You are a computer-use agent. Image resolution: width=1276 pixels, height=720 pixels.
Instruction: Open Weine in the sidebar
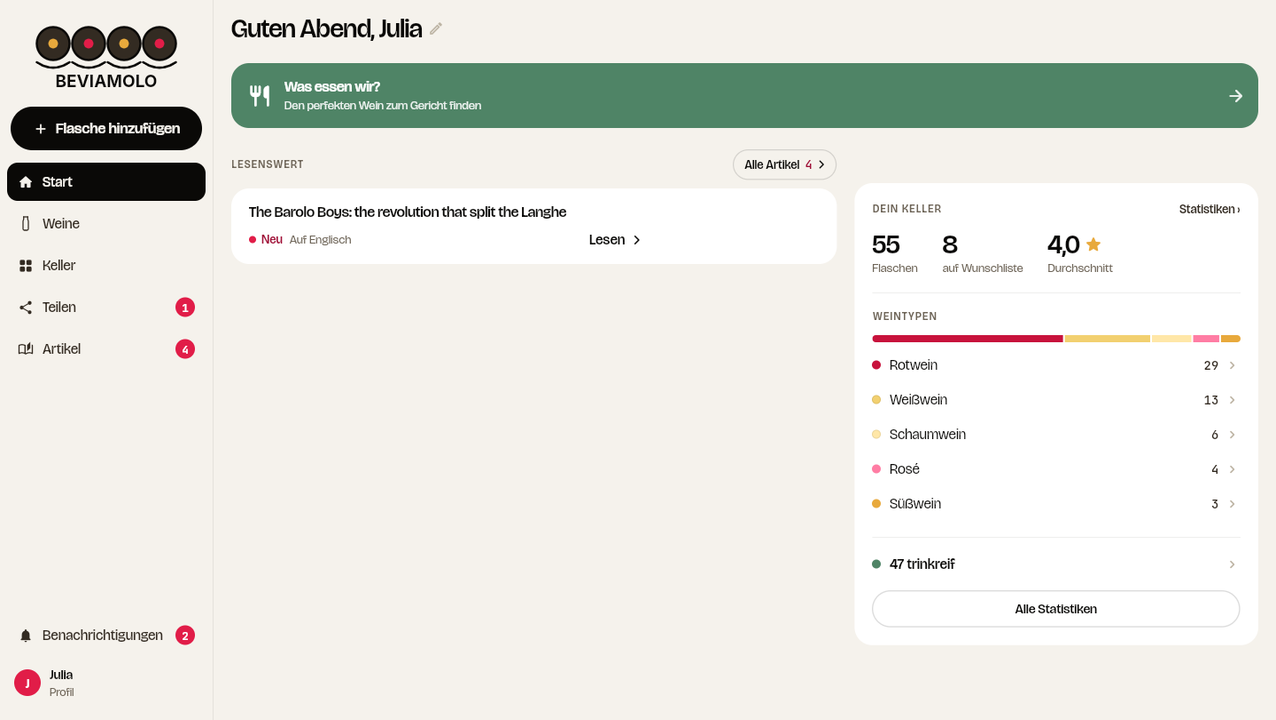[x=106, y=224]
